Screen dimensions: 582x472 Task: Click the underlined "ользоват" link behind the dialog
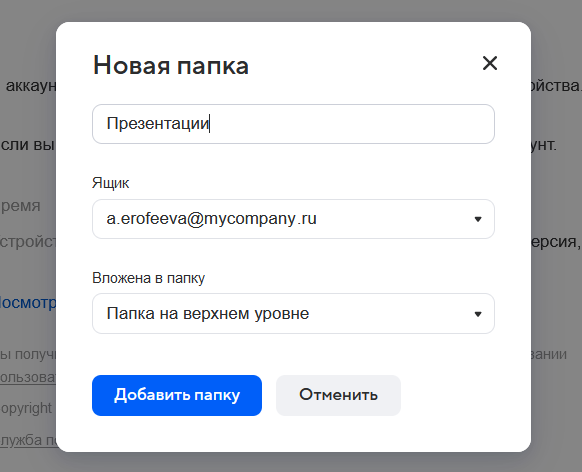pos(28,377)
